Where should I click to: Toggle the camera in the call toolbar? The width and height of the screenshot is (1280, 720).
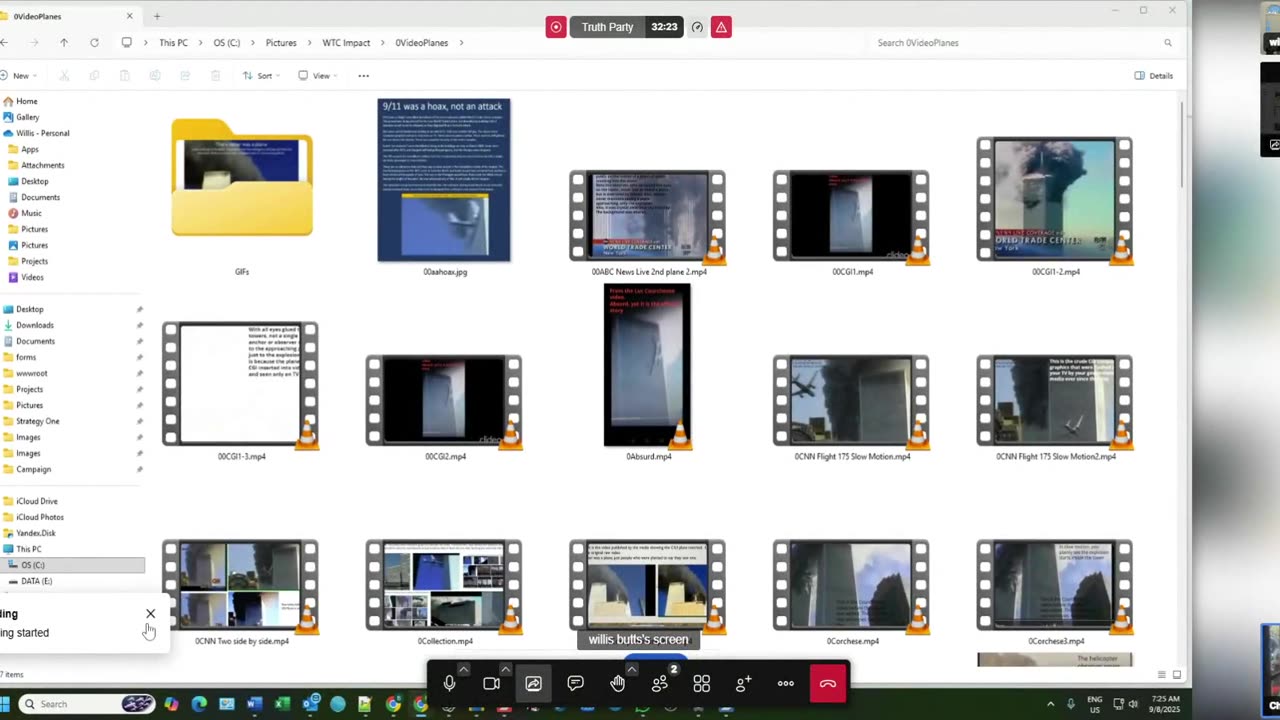(x=491, y=684)
